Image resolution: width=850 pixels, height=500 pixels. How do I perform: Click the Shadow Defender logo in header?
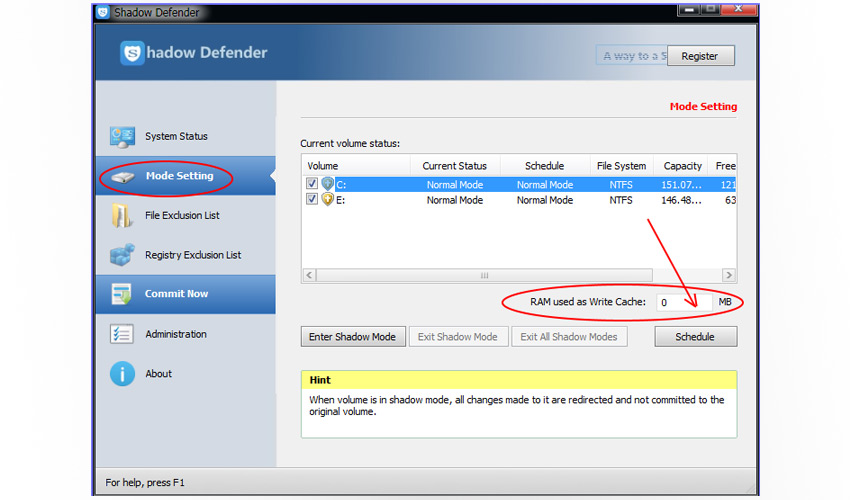132,53
